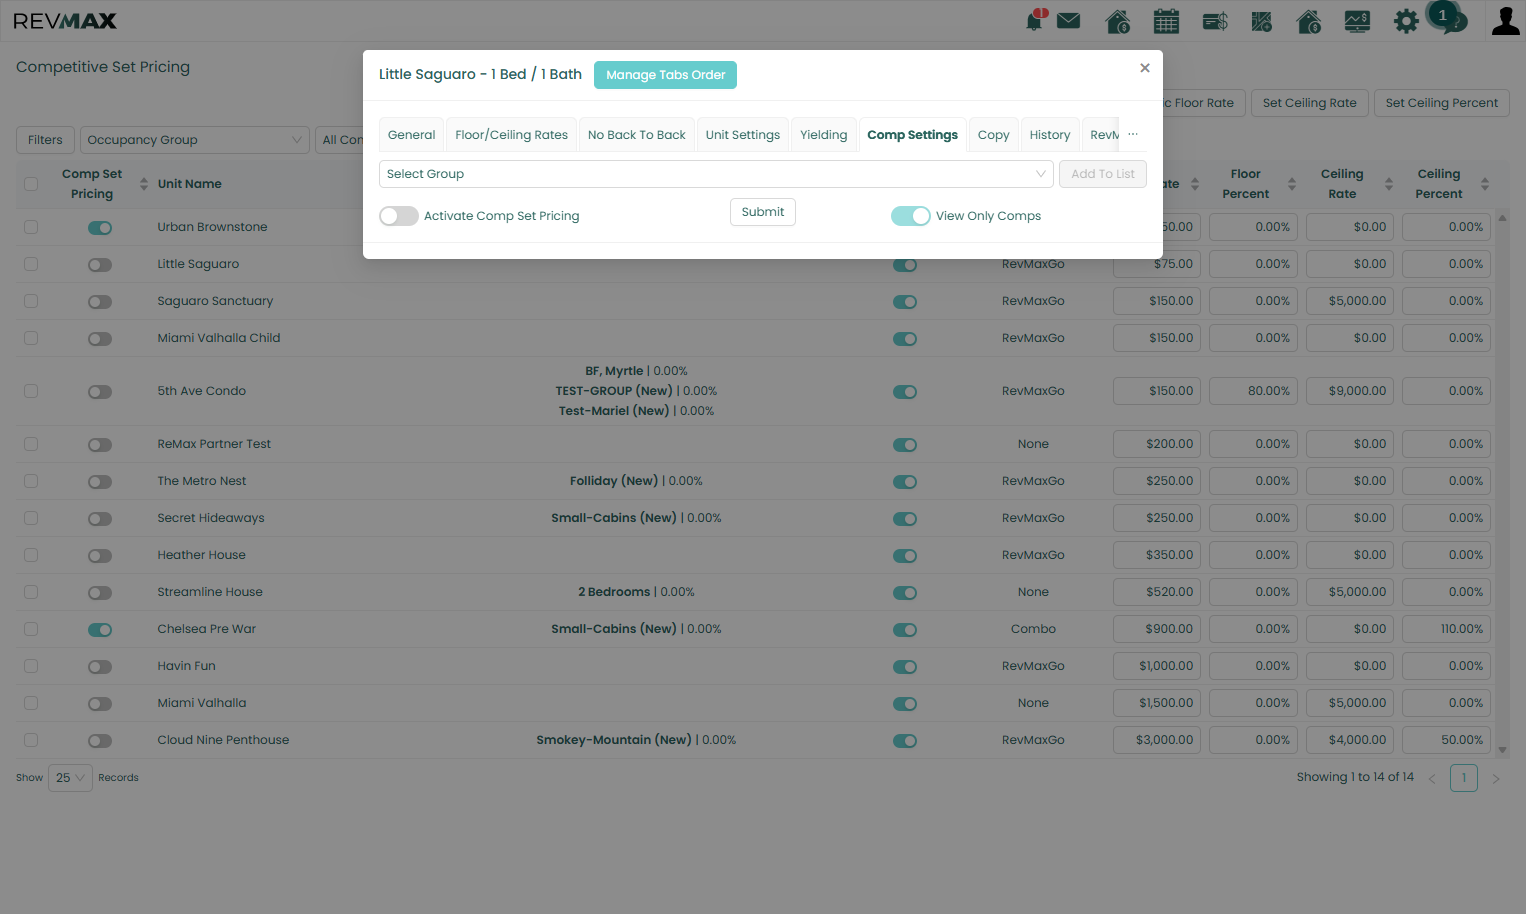Sort by Unit Name column arrows
The image size is (1526, 914).
click(x=144, y=184)
